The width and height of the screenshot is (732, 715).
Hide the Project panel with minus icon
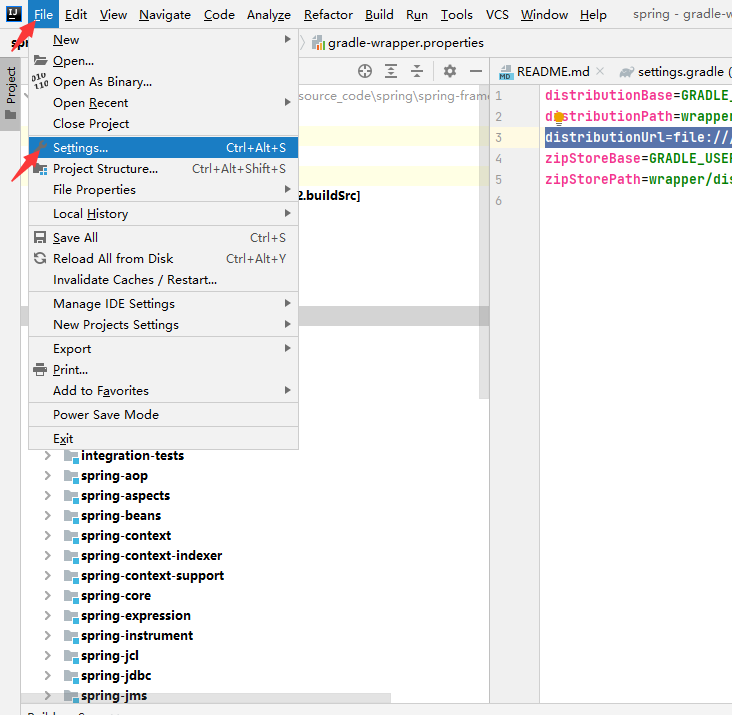(x=476, y=71)
